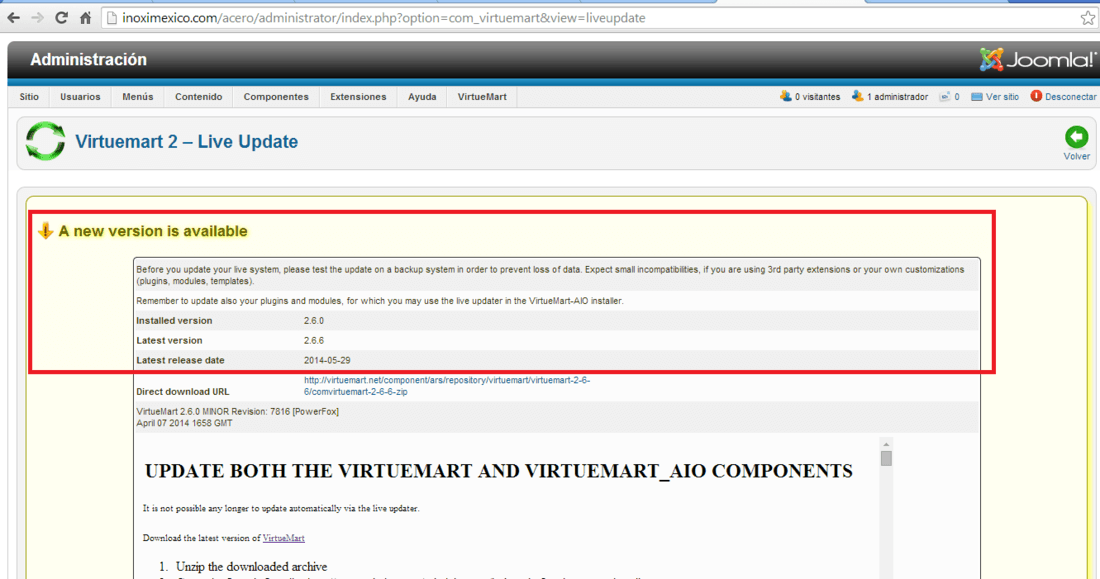
Task: Click 'It is not possible any longer' sentence
Action: 281,508
